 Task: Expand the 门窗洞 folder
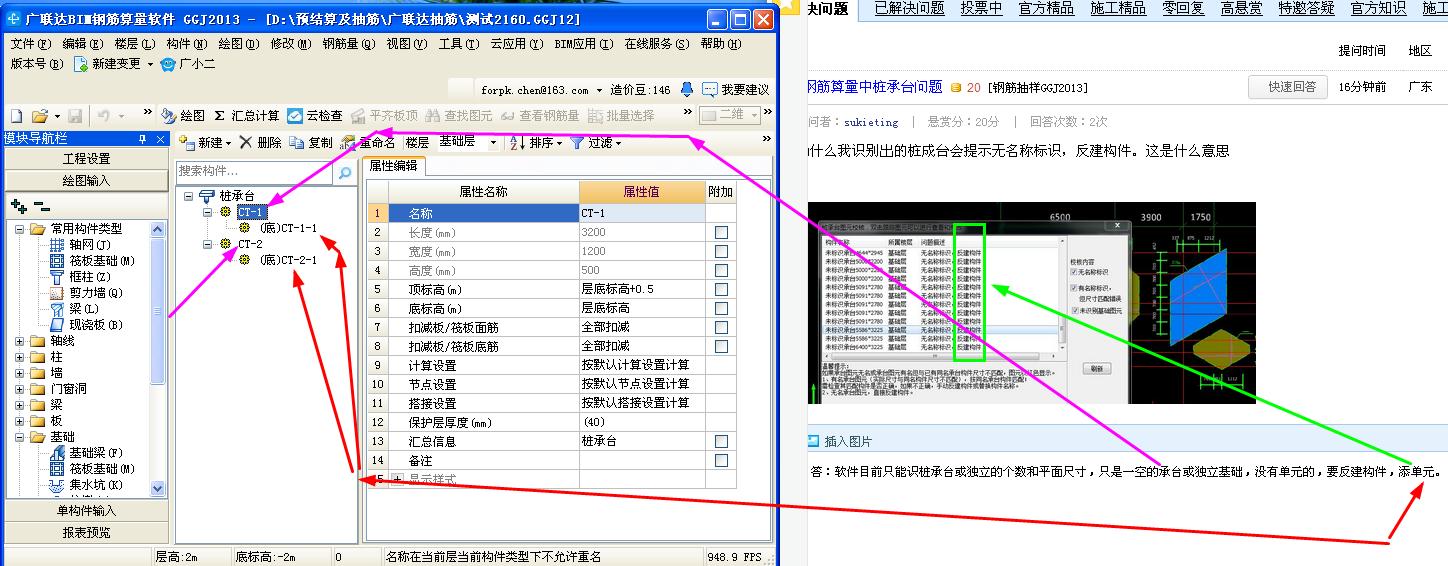(20, 389)
